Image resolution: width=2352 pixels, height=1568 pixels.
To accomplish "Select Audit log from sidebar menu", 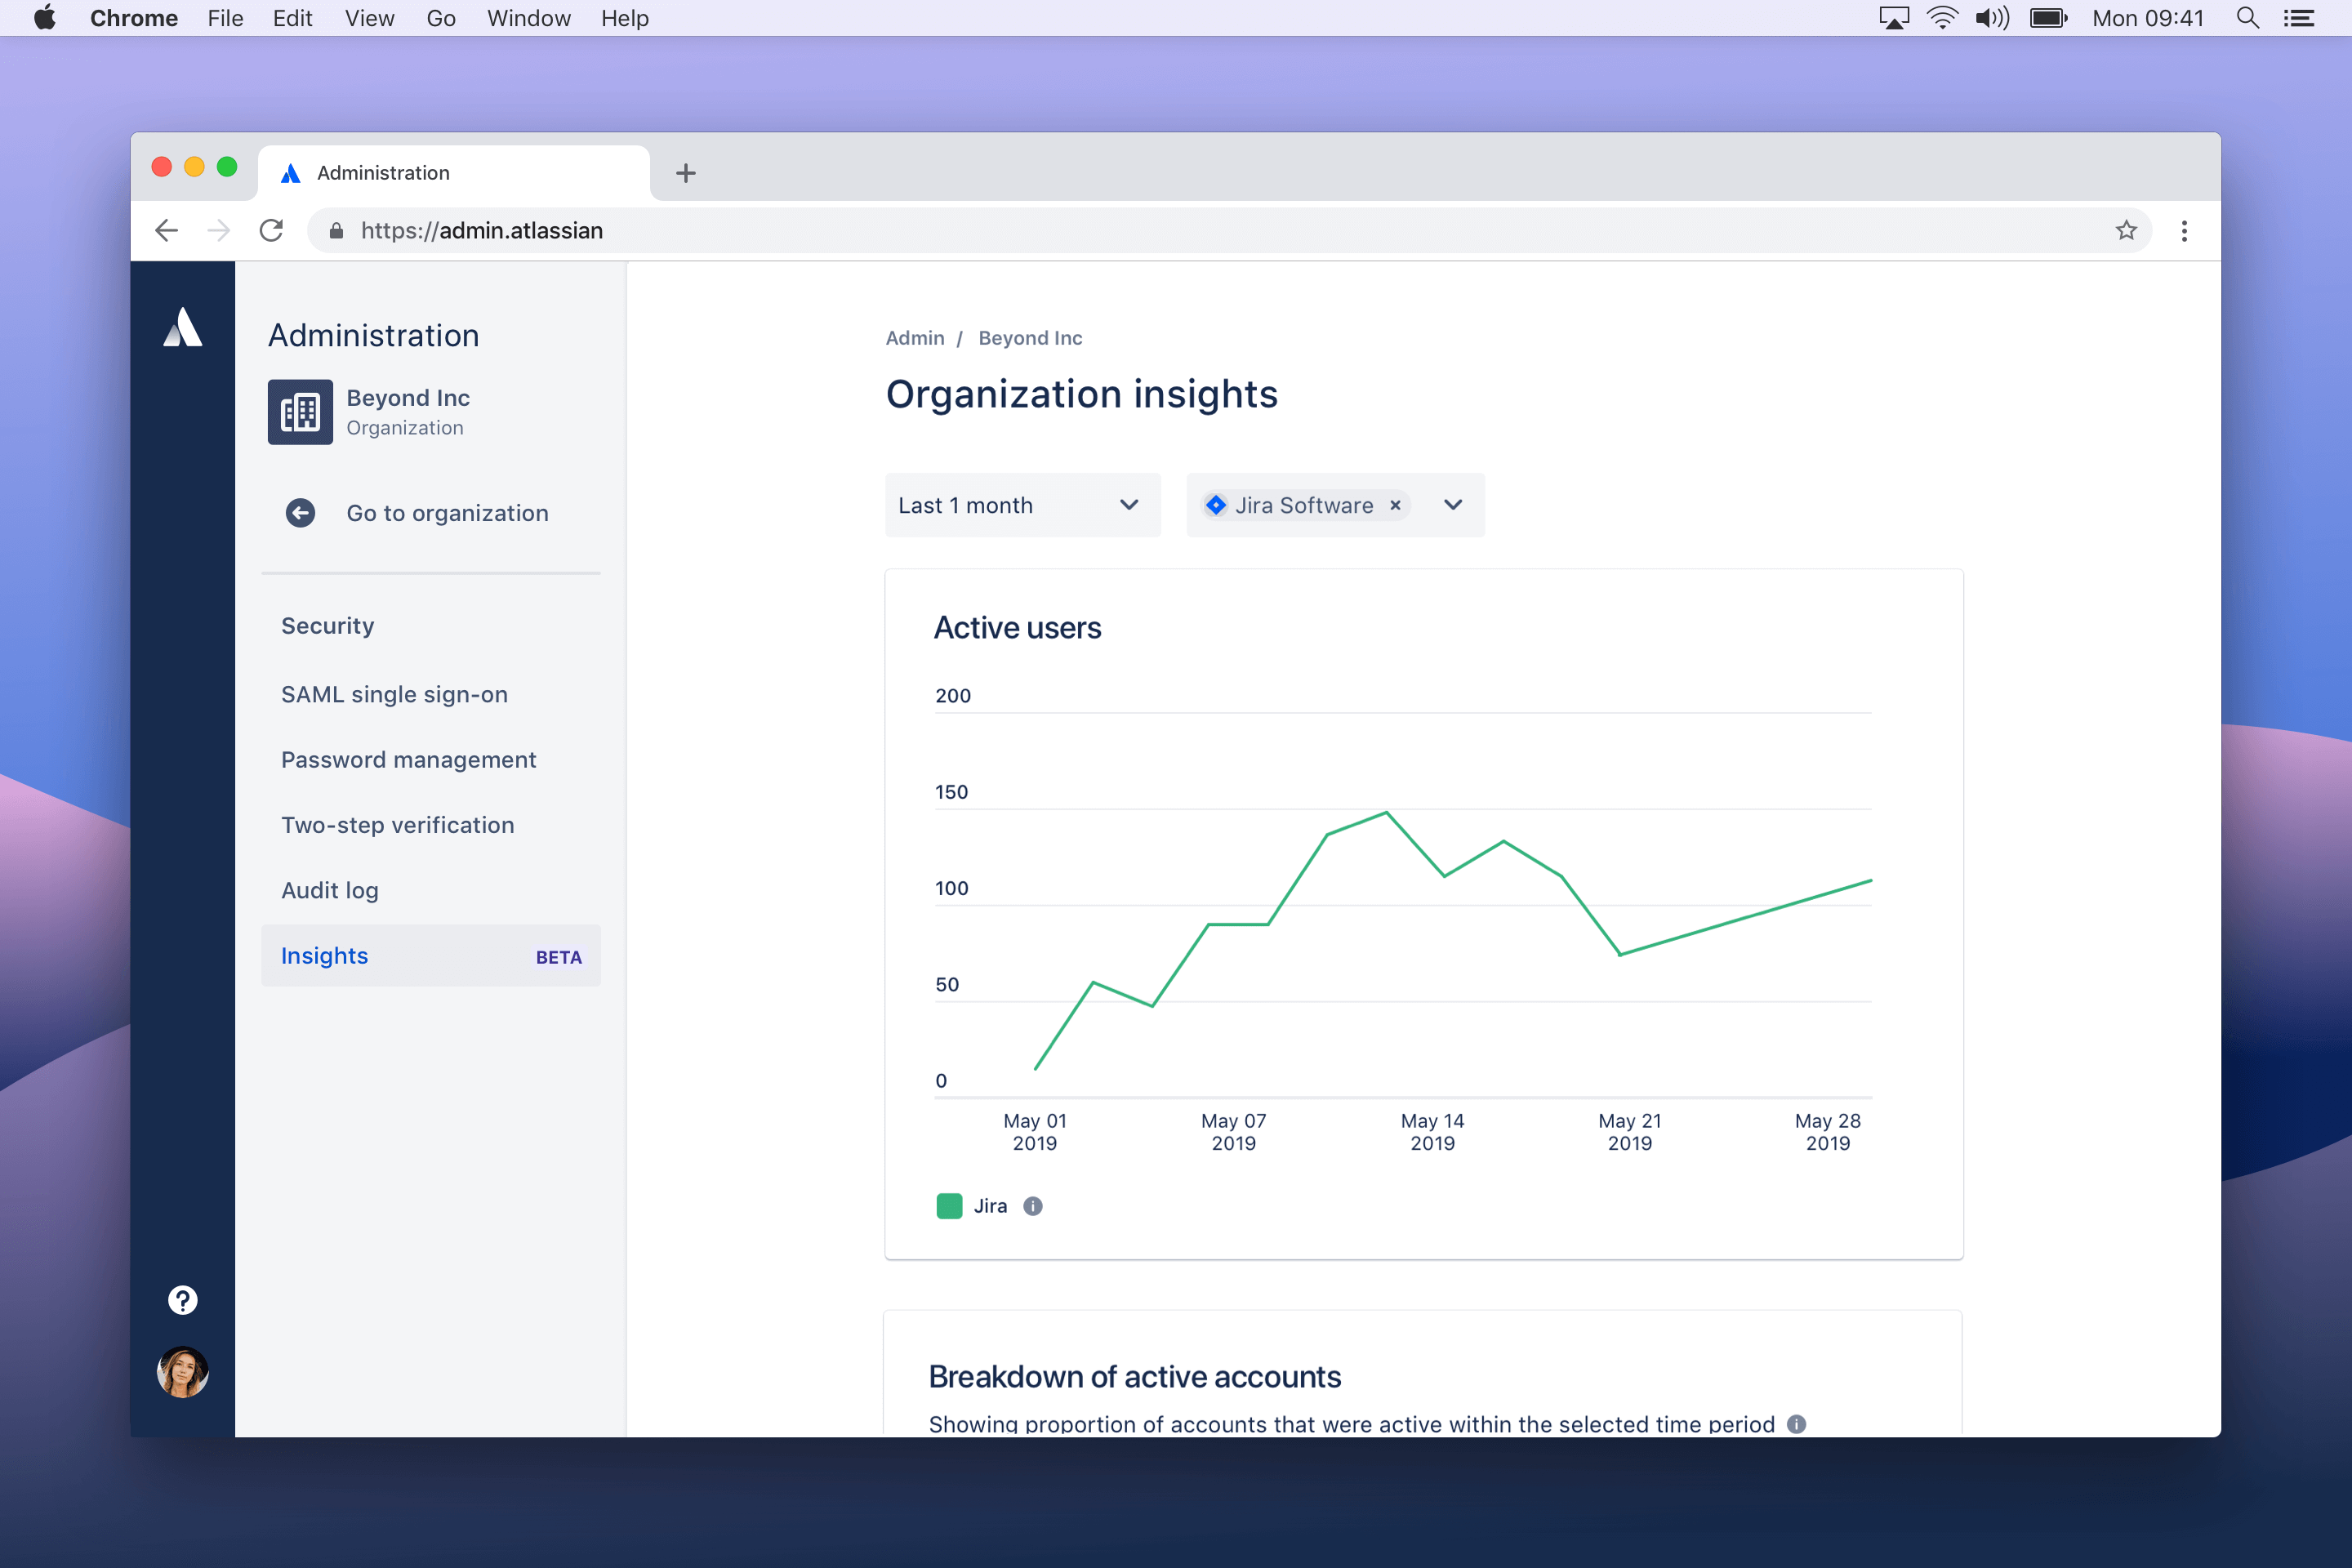I will pyautogui.click(x=329, y=889).
